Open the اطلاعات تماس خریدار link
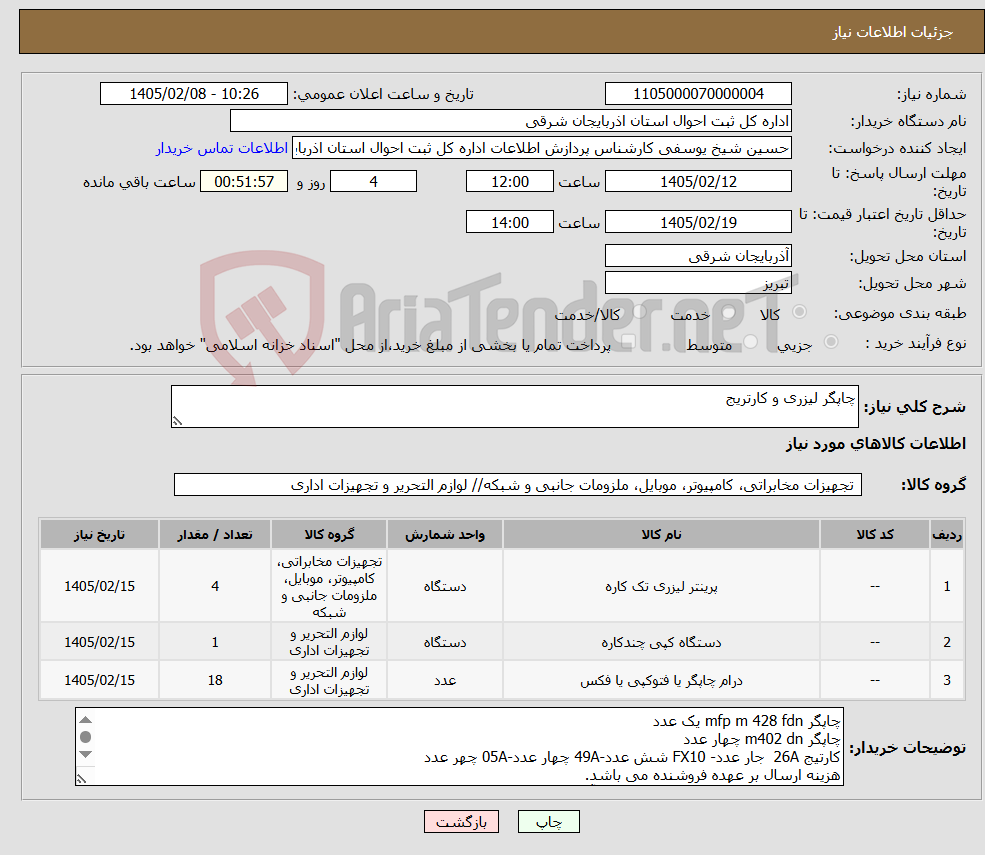Screen dimensions: 985x855 (222, 148)
